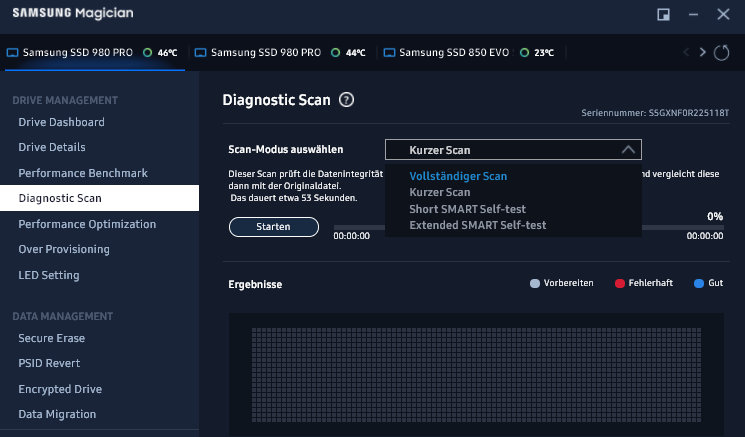Viewport: 745px width, 437px height.
Task: Click the blue Gut legend swatch
Action: point(698,284)
